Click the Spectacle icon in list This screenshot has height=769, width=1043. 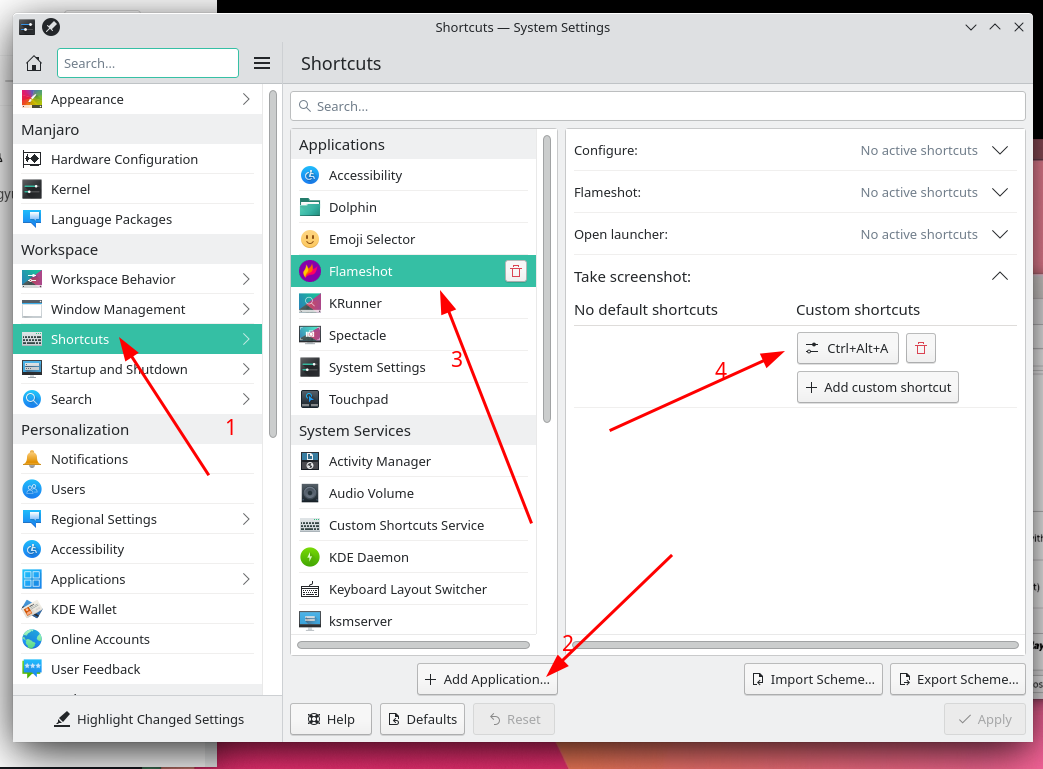(310, 335)
